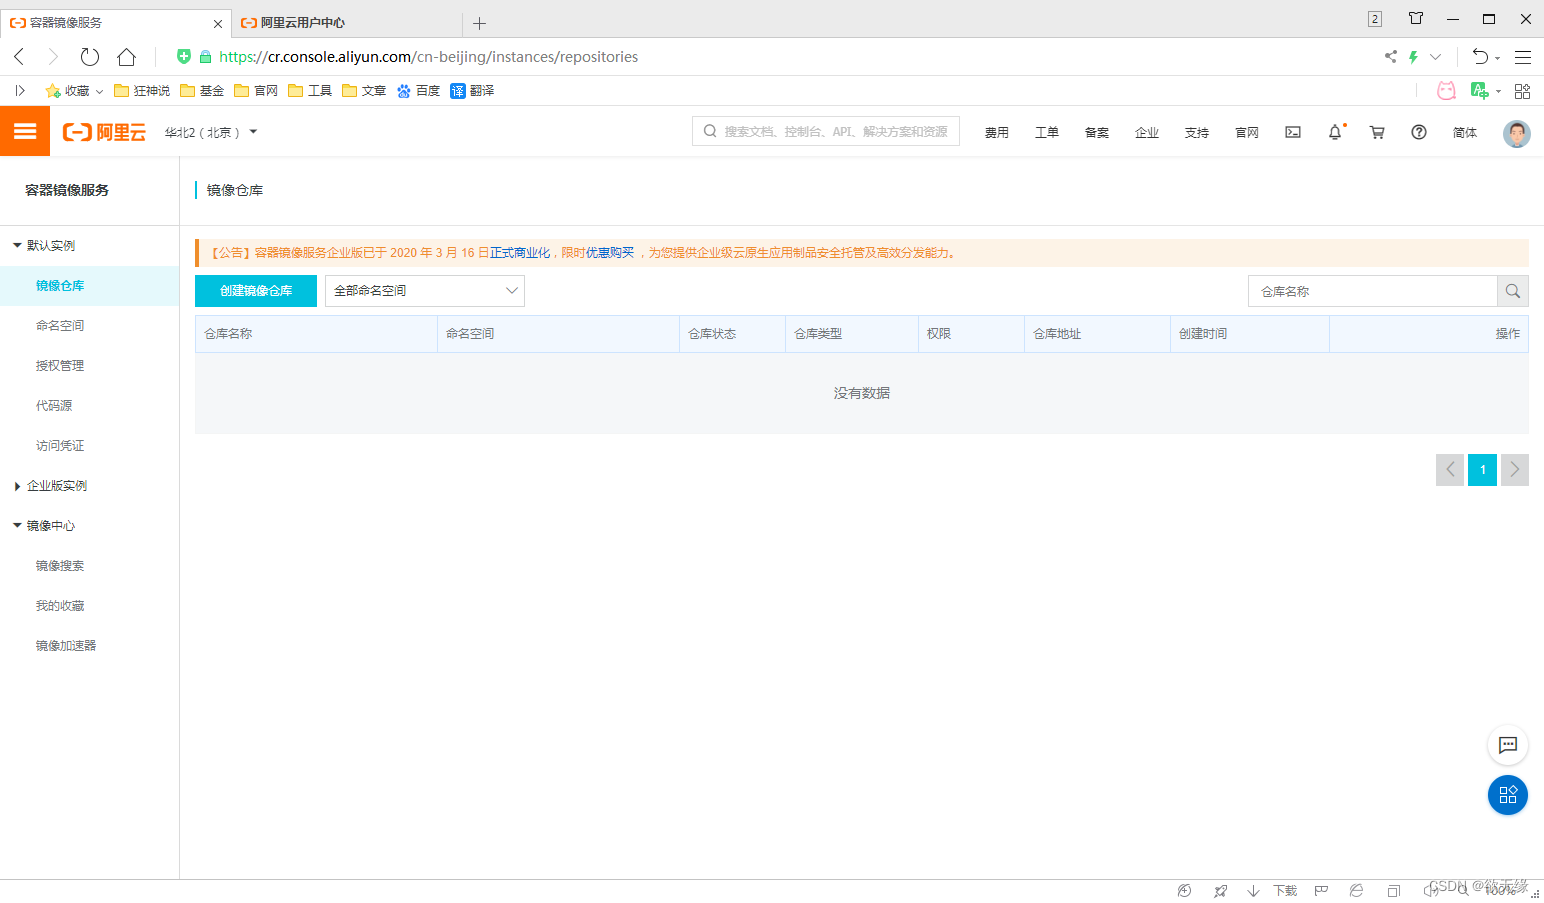1544x903 pixels.
Task: Click the lightning speed mode icon
Action: click(x=1413, y=57)
